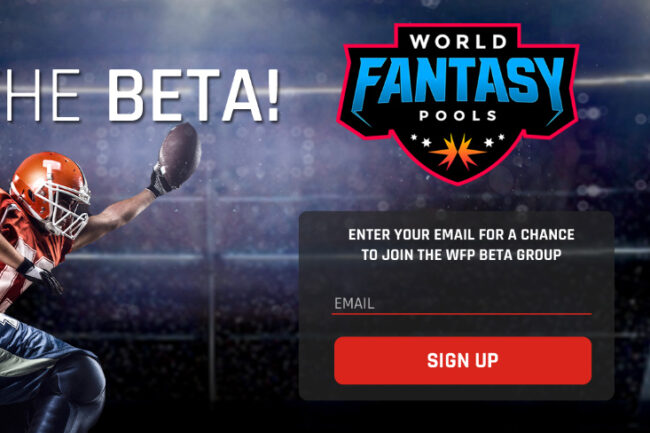The height and width of the screenshot is (433, 650).
Task: Click the World Fantasy Pools shield logo
Action: tap(458, 104)
